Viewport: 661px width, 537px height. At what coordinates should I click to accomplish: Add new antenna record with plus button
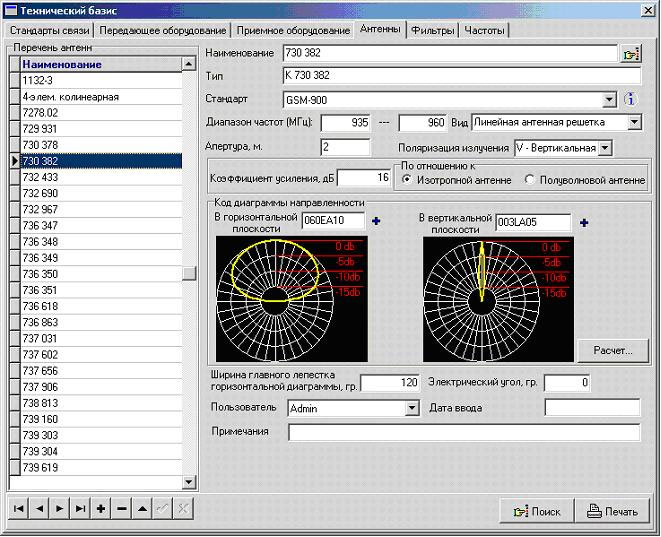click(x=101, y=509)
